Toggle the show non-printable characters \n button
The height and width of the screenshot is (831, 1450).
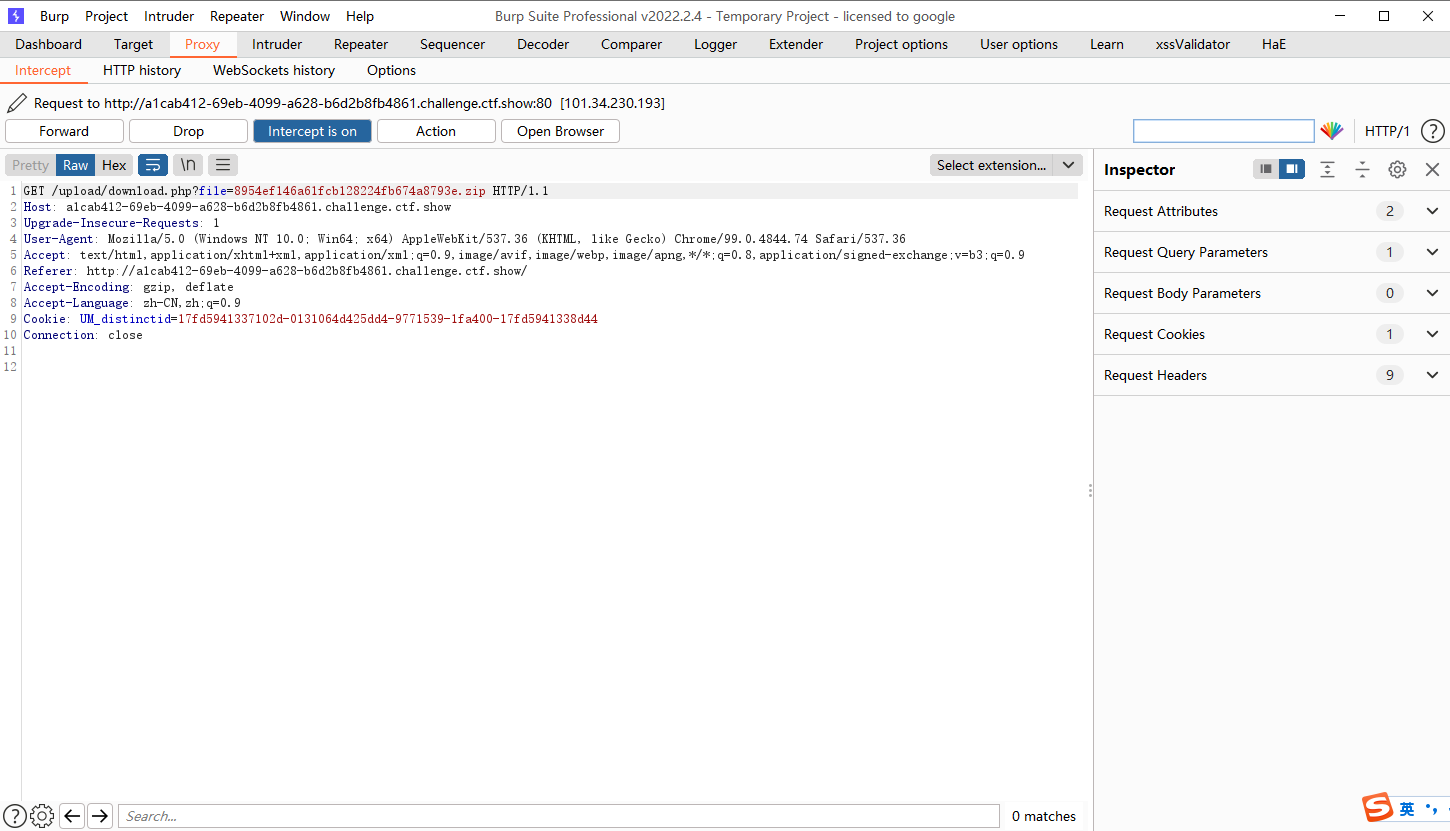point(188,165)
